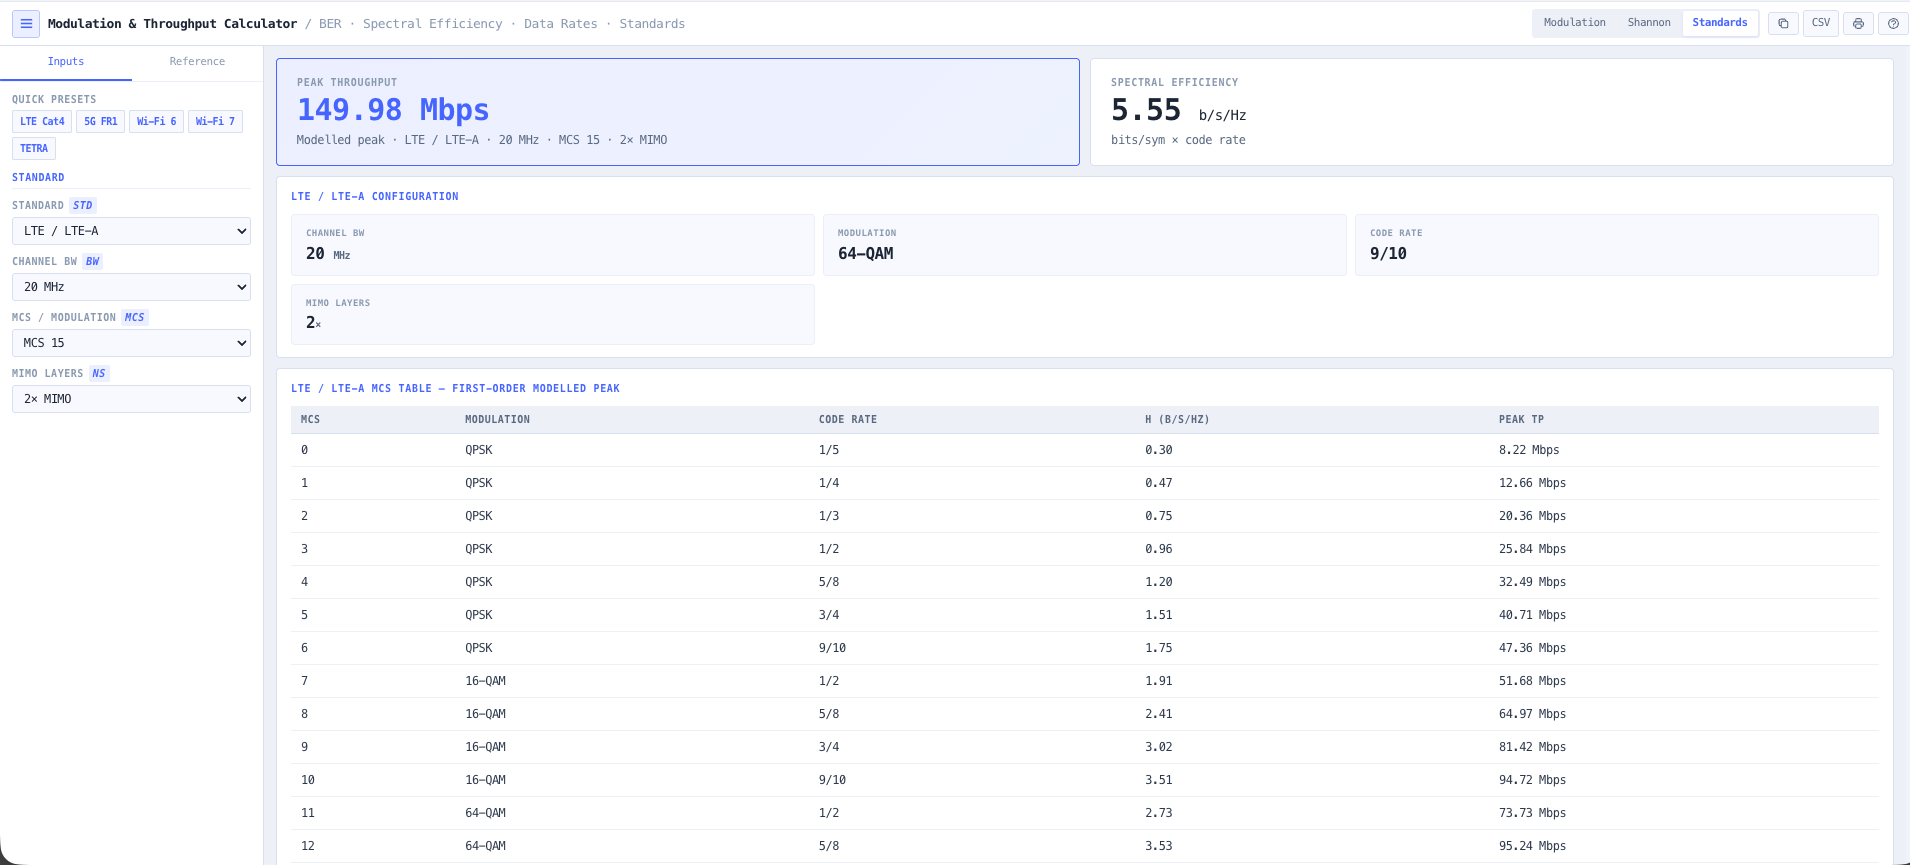Open the Reference sidebar tab
This screenshot has height=865, width=1910.
point(197,62)
